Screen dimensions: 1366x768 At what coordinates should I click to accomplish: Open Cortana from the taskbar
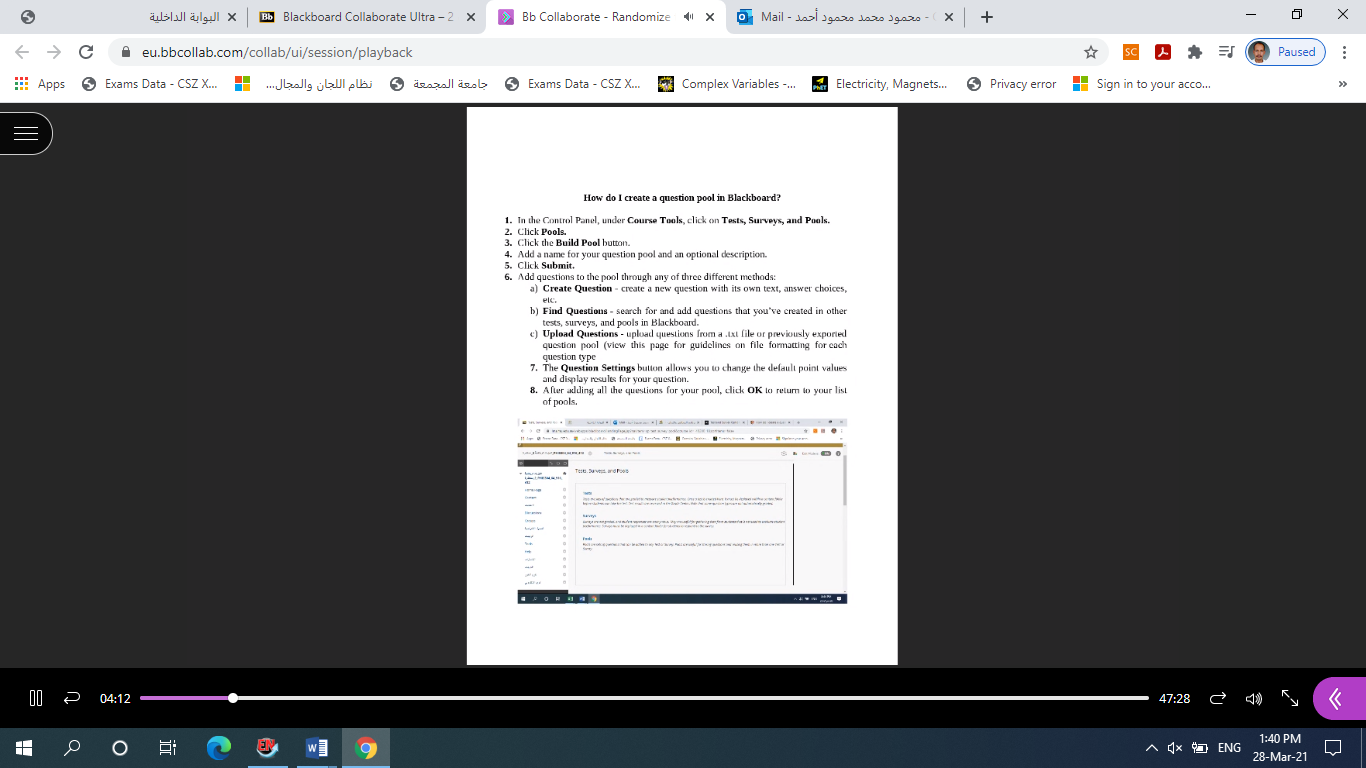120,748
